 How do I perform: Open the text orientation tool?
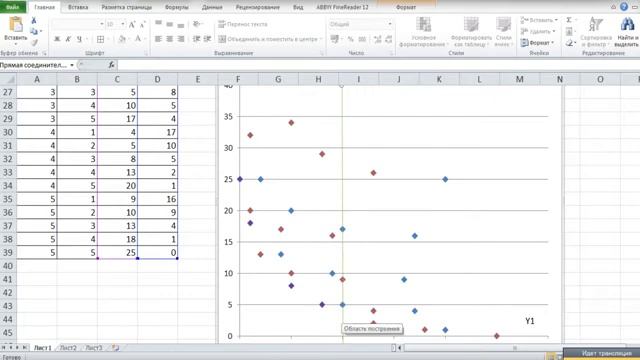click(x=197, y=24)
